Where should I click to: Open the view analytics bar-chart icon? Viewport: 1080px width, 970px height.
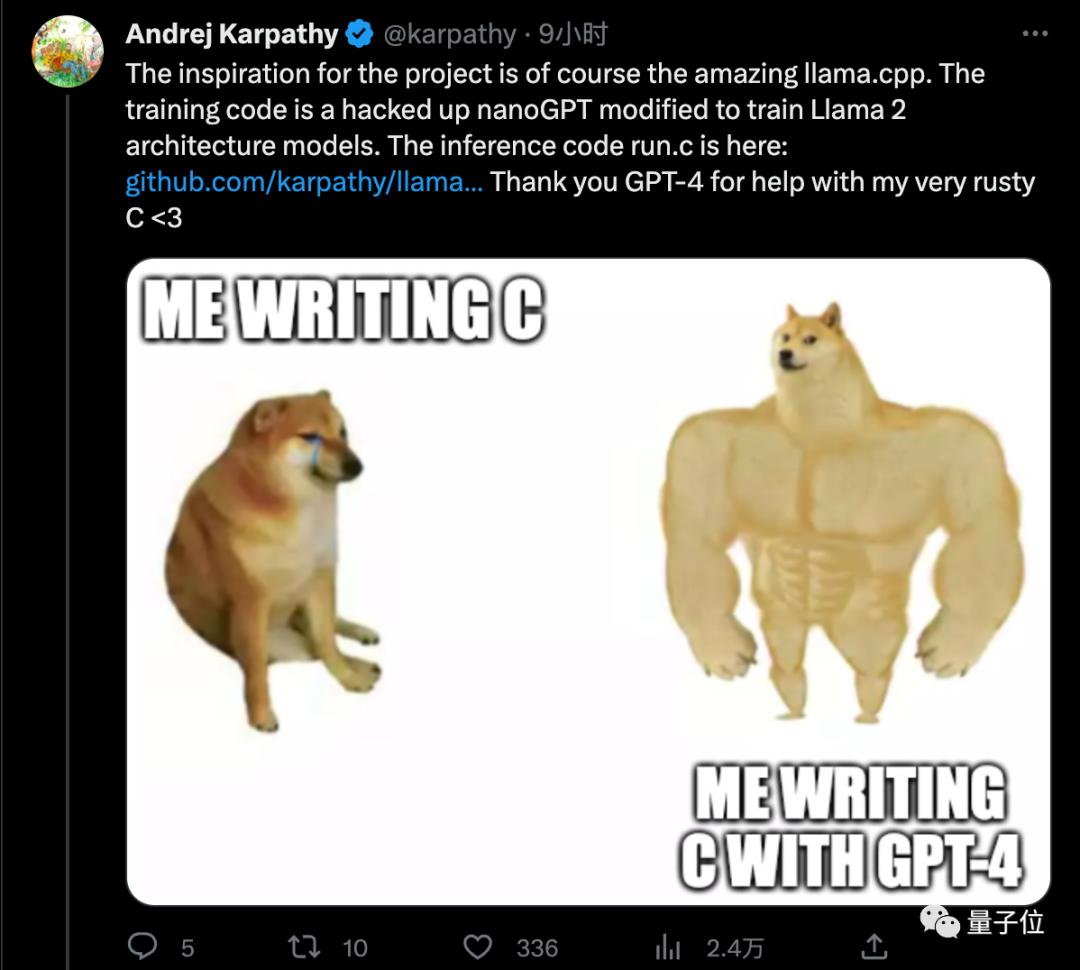point(667,946)
